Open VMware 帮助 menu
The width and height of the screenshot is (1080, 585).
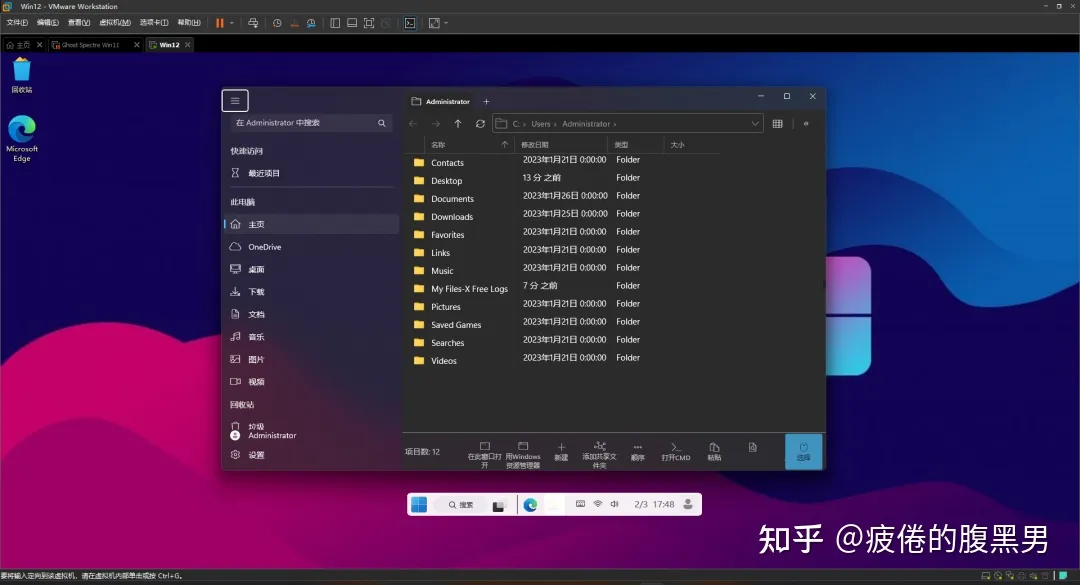click(x=189, y=23)
